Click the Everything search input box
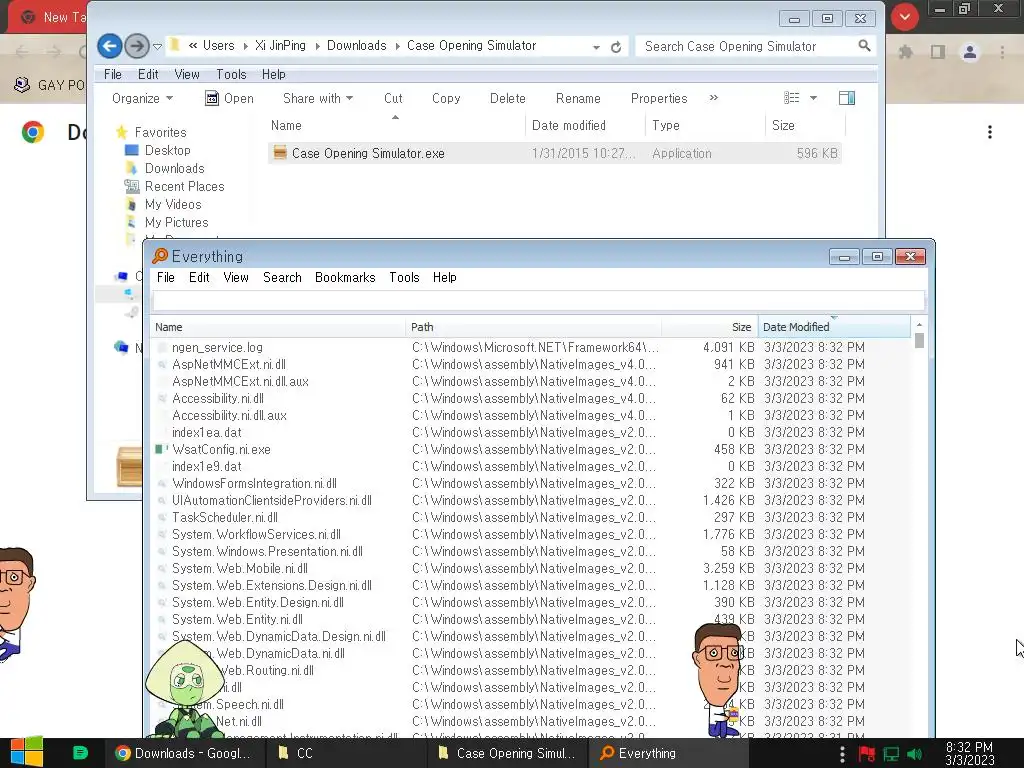This screenshot has height=768, width=1024. pyautogui.click(x=539, y=301)
